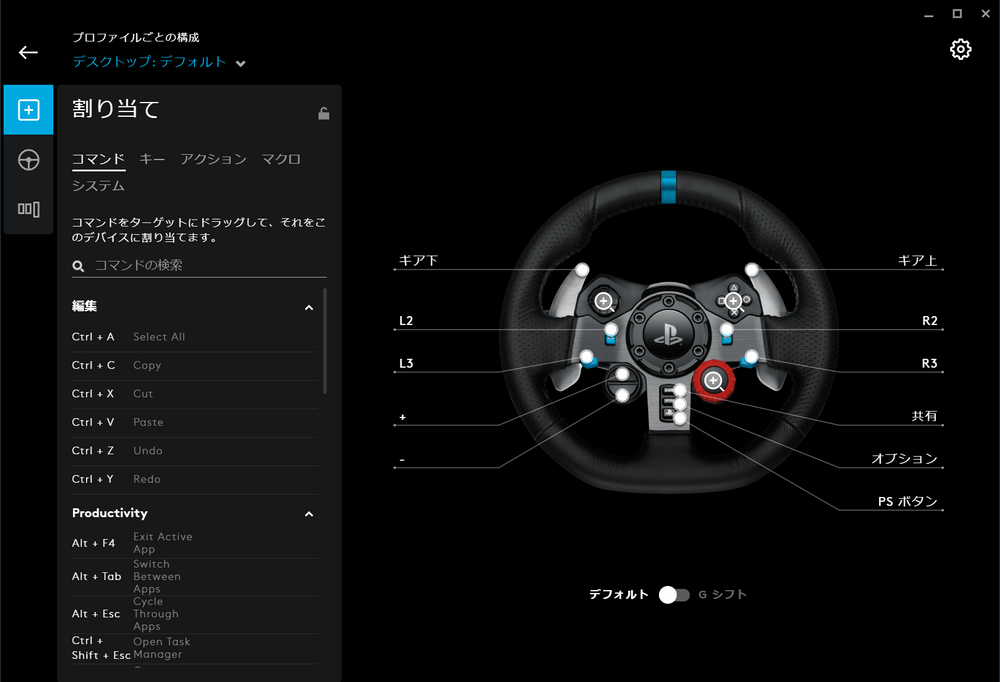Enable the G シフト toggle

[675, 594]
